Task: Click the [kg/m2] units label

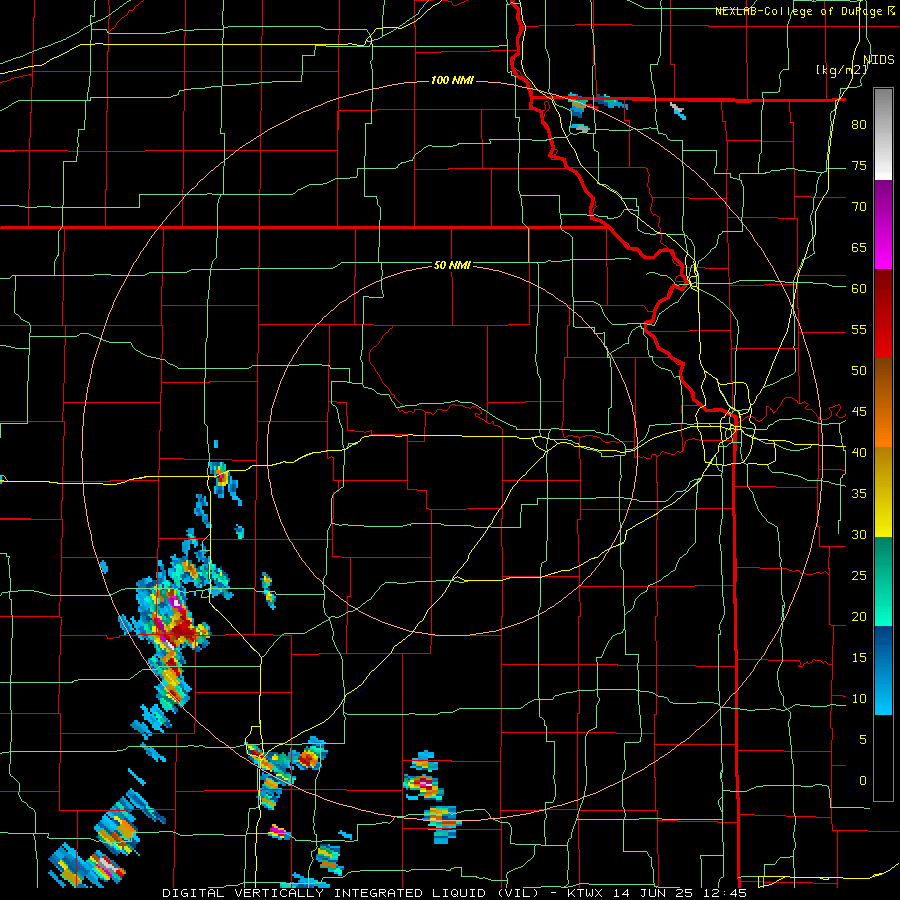Action: tap(842, 70)
